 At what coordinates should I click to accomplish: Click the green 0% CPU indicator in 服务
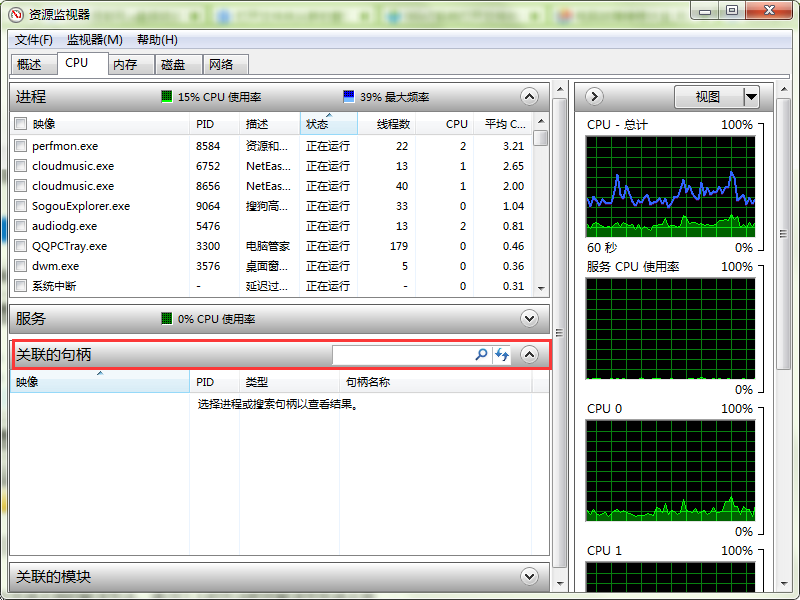[x=167, y=319]
